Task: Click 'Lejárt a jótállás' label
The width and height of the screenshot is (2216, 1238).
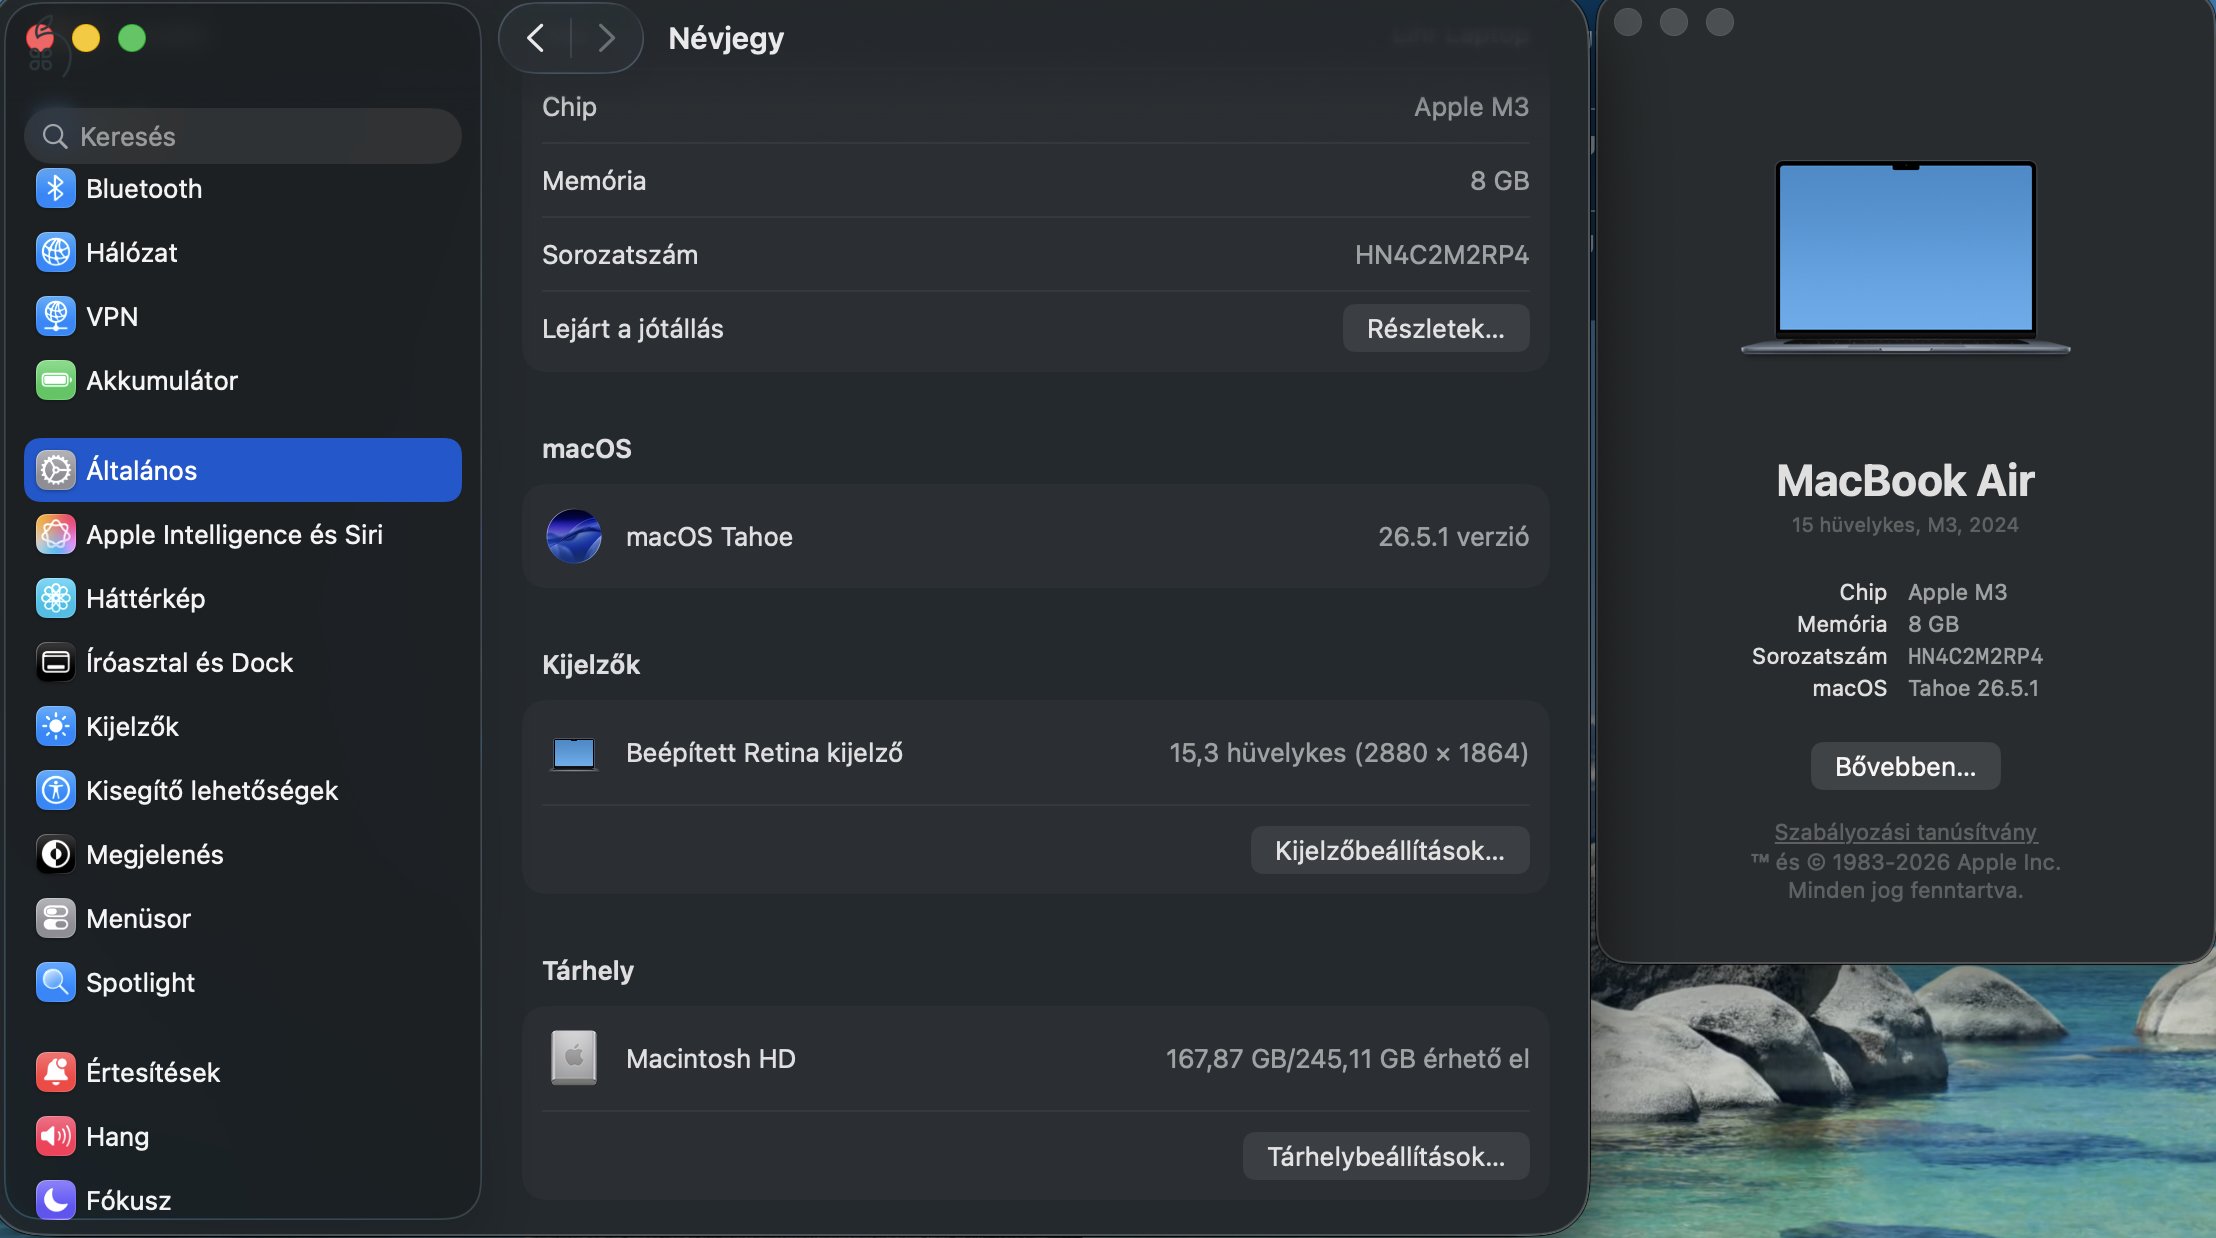Action: click(632, 328)
